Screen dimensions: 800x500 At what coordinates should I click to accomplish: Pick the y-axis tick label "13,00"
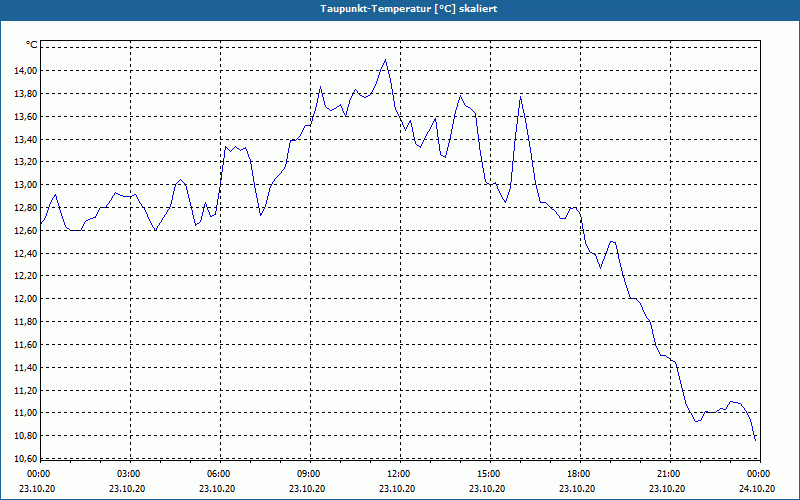(x=26, y=185)
